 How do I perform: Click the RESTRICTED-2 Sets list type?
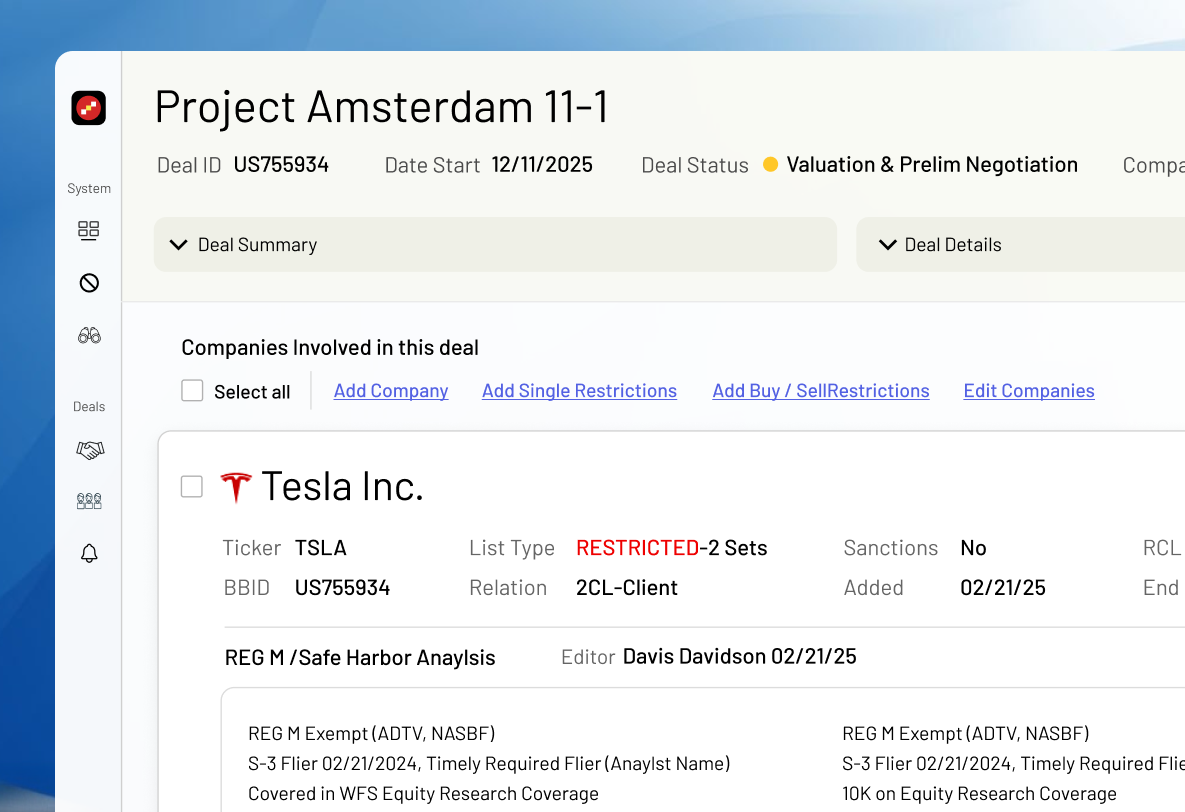tap(671, 548)
